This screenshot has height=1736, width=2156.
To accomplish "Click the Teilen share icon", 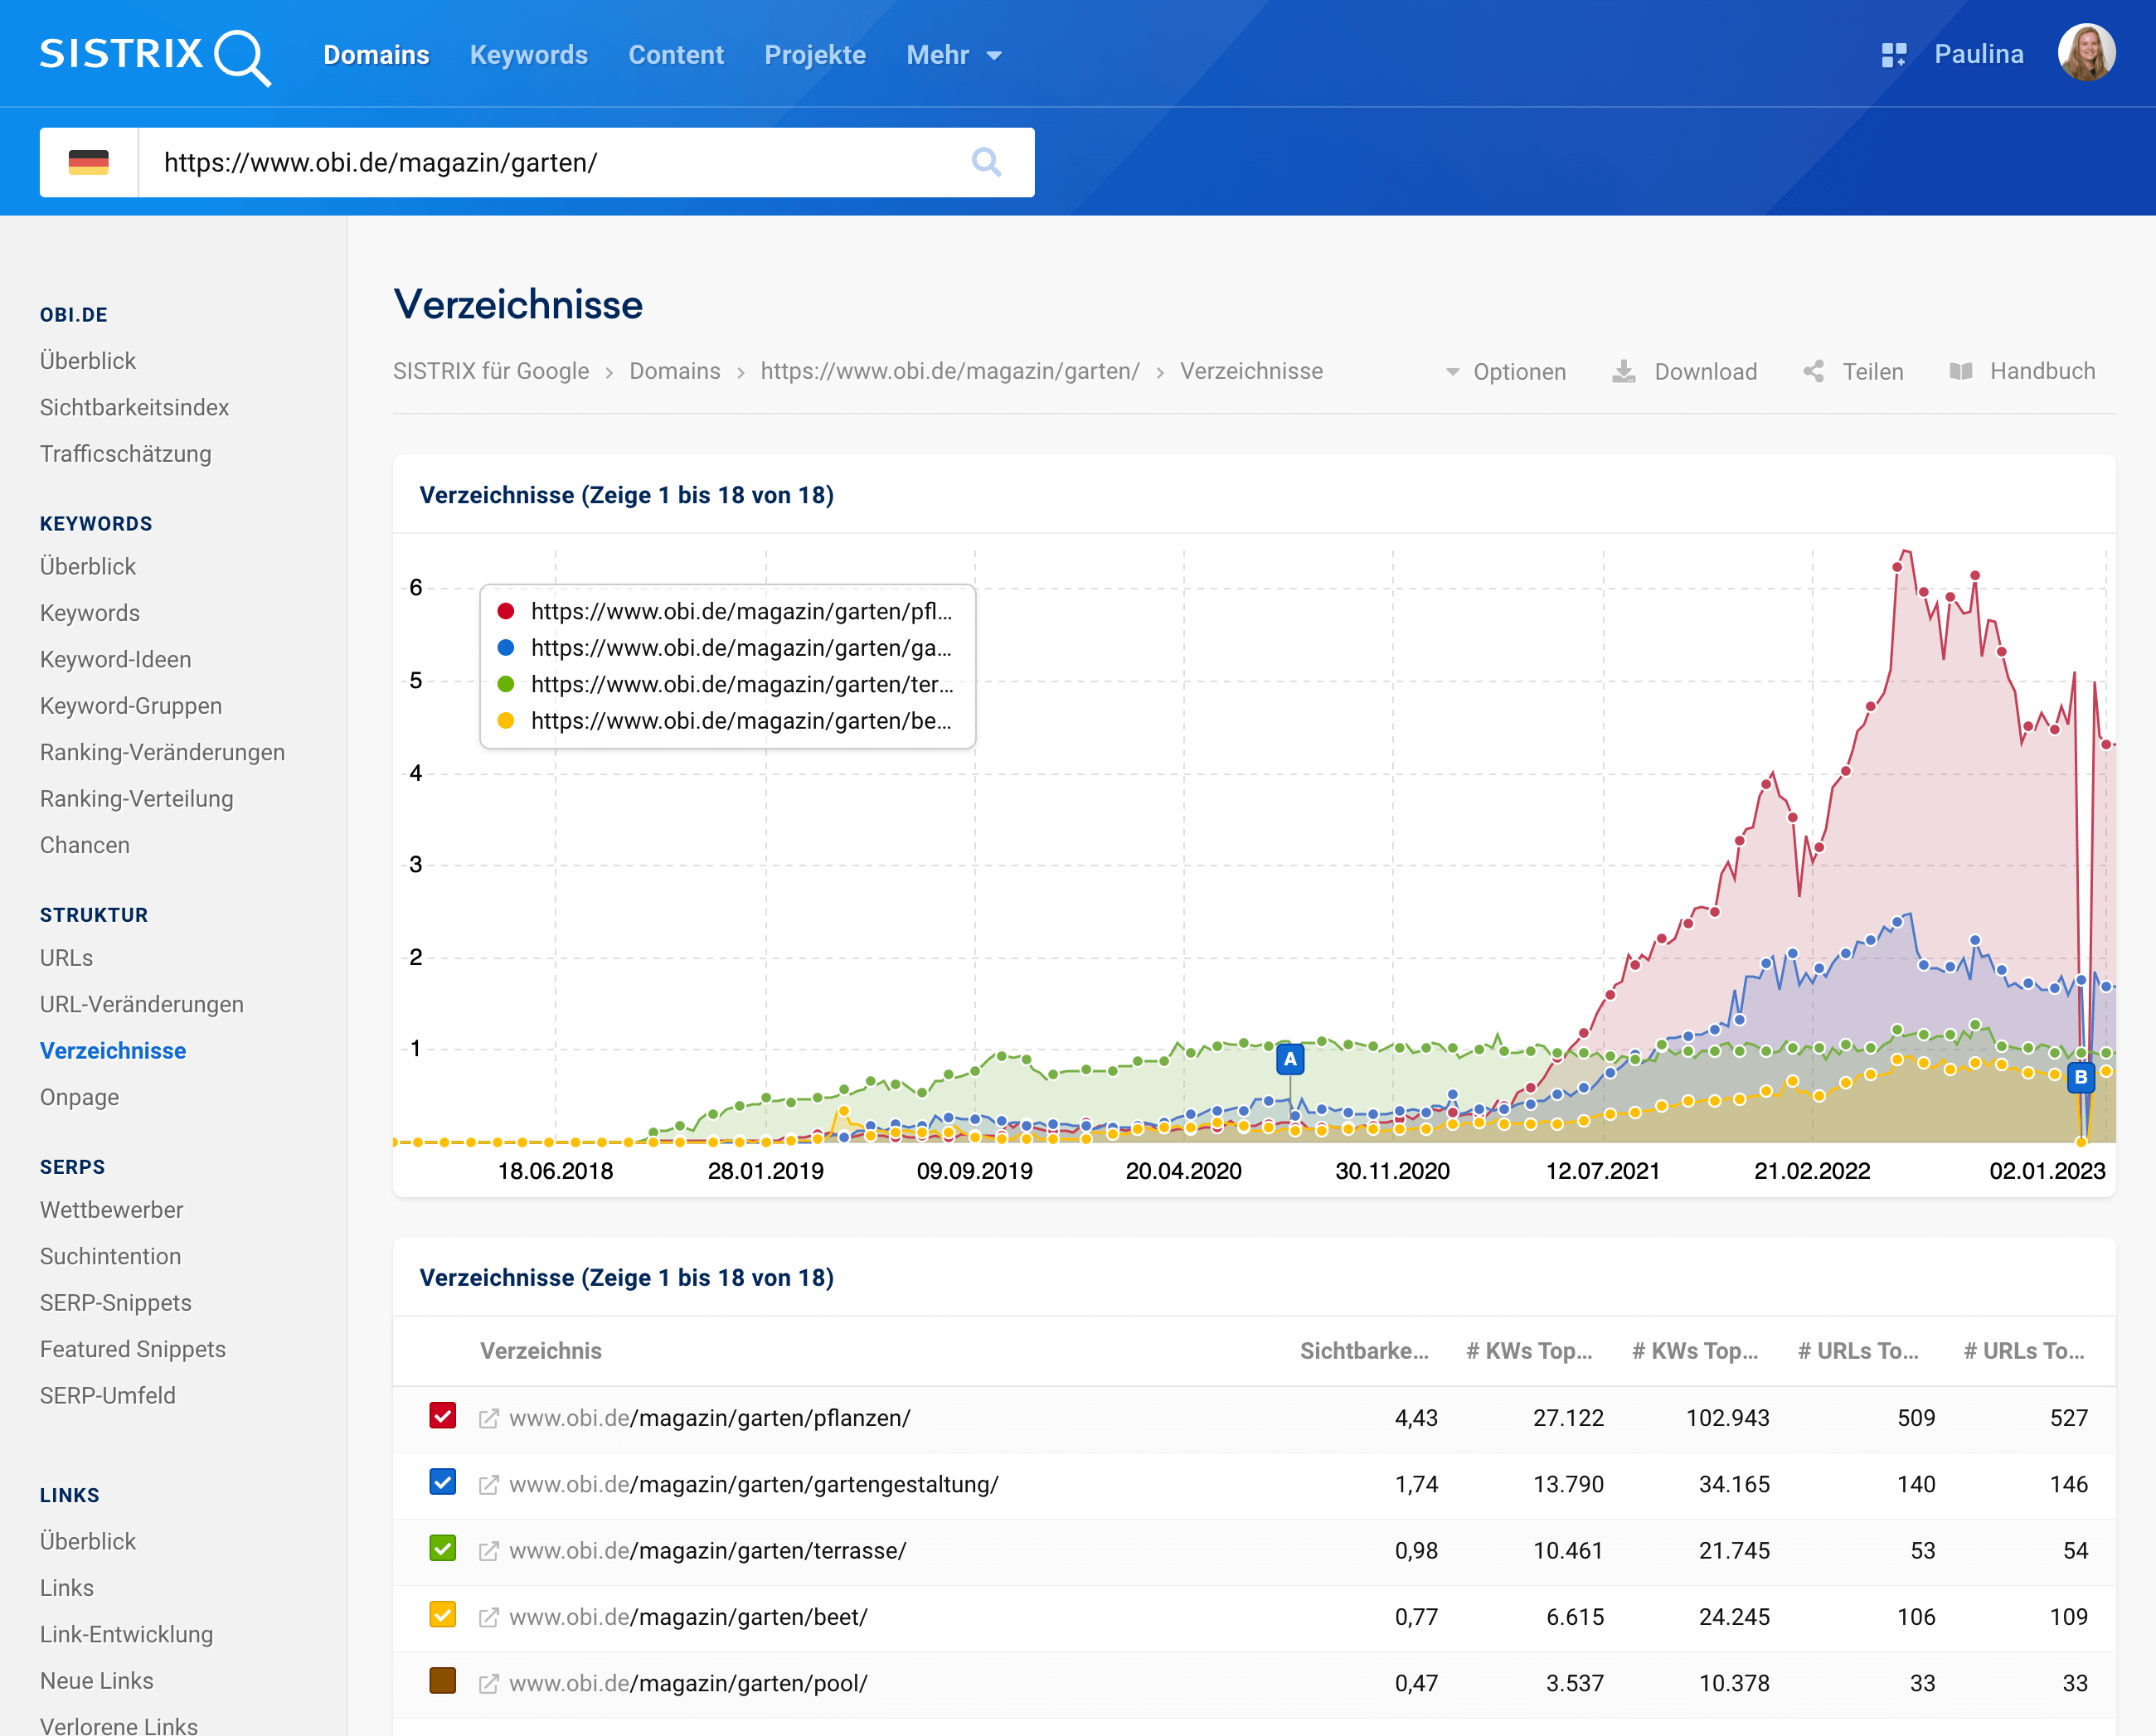I will [1813, 372].
